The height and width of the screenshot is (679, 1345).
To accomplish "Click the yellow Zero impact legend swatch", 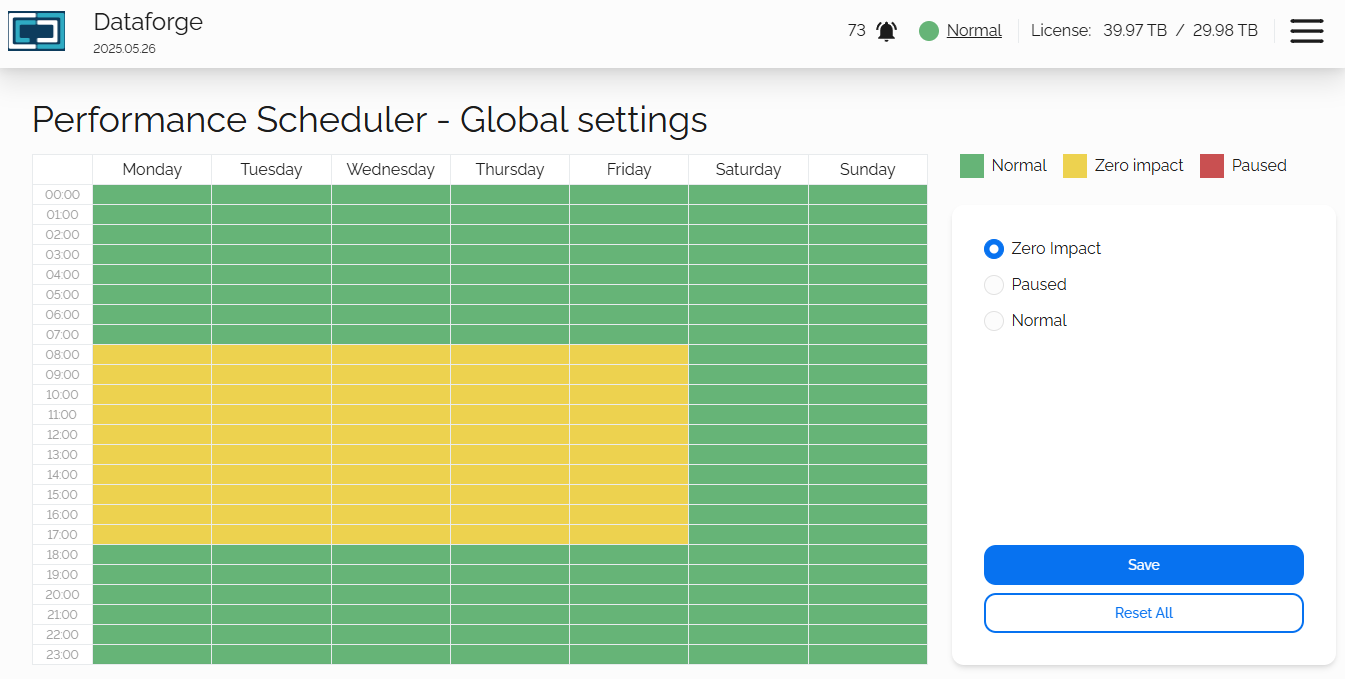I will point(1075,166).
